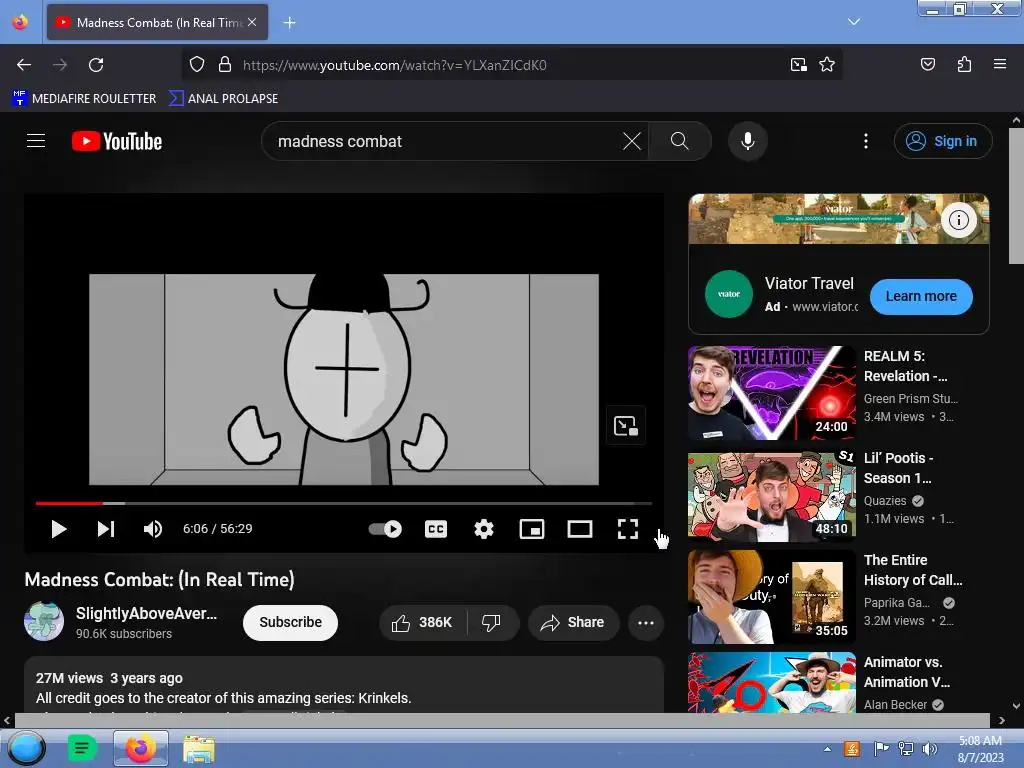
Task: Click Green Prism Stu... channel name
Action: tap(911, 398)
